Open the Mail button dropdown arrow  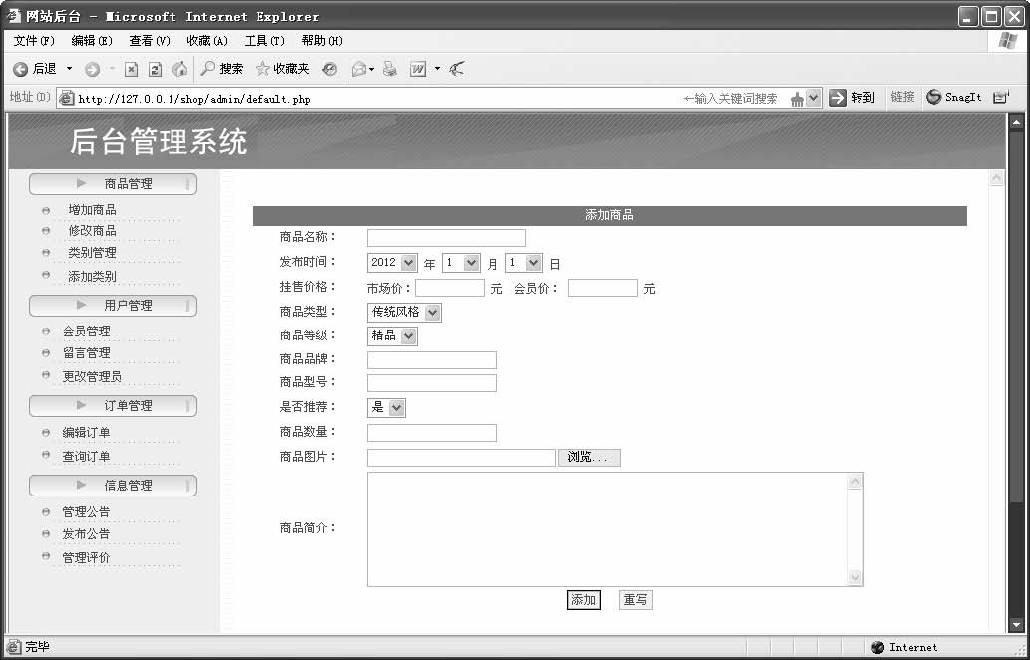[372, 69]
